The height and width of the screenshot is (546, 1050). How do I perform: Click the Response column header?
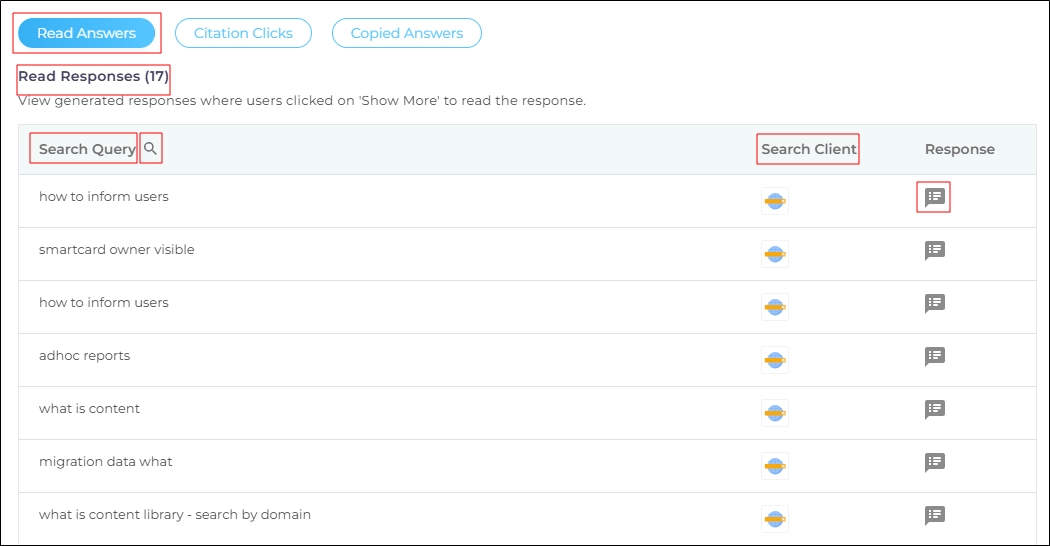[959, 149]
